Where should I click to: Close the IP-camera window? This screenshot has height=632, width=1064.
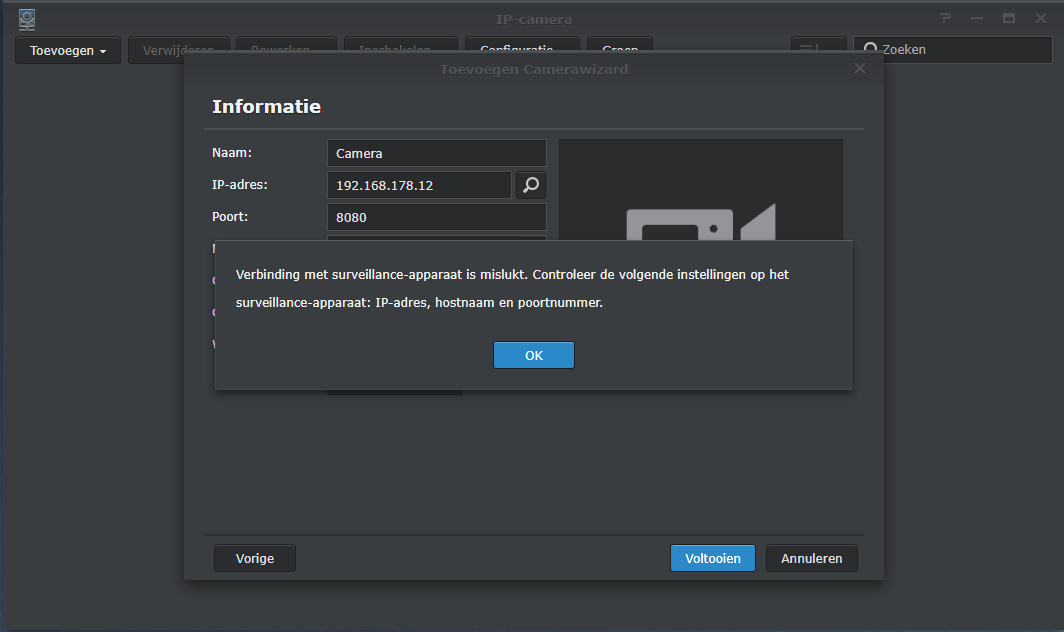[1041, 18]
